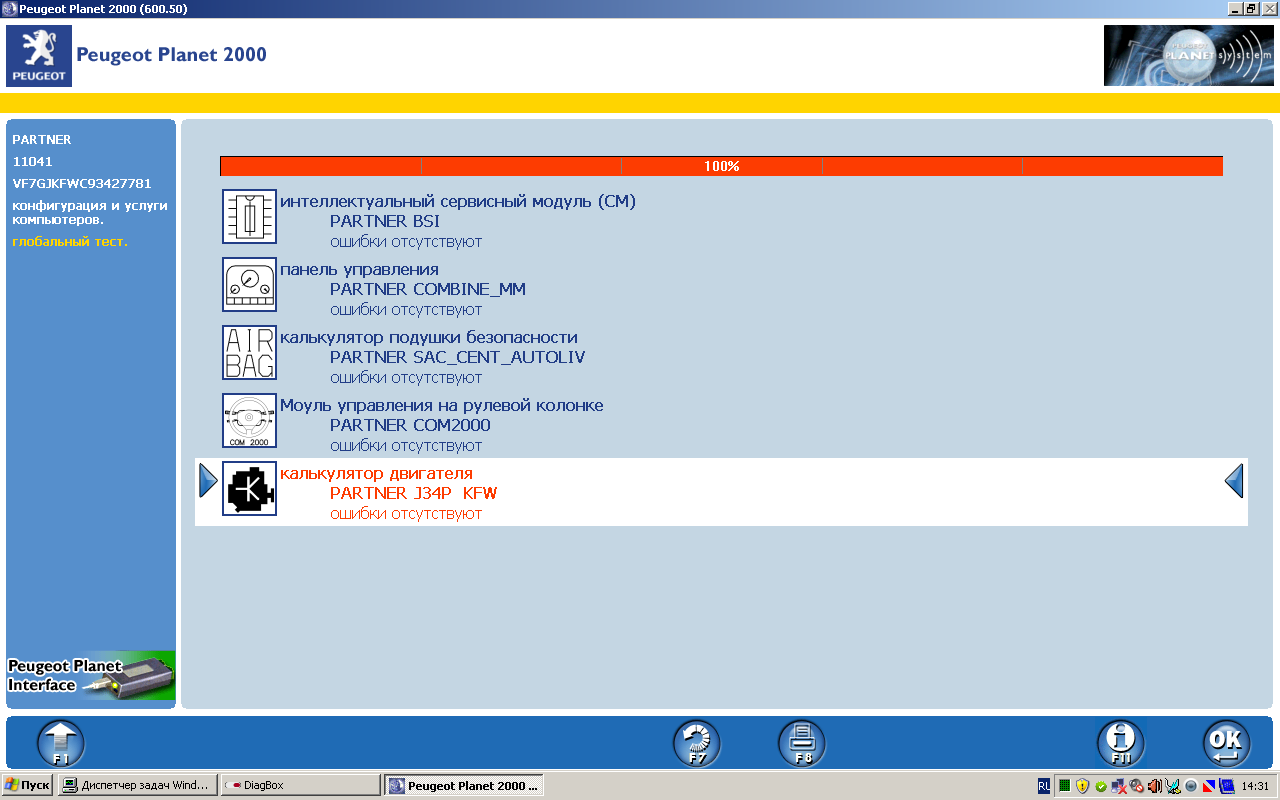This screenshot has height=800, width=1280.
Task: Switch to Диспетчер задач taskbar item
Action: tap(138, 785)
